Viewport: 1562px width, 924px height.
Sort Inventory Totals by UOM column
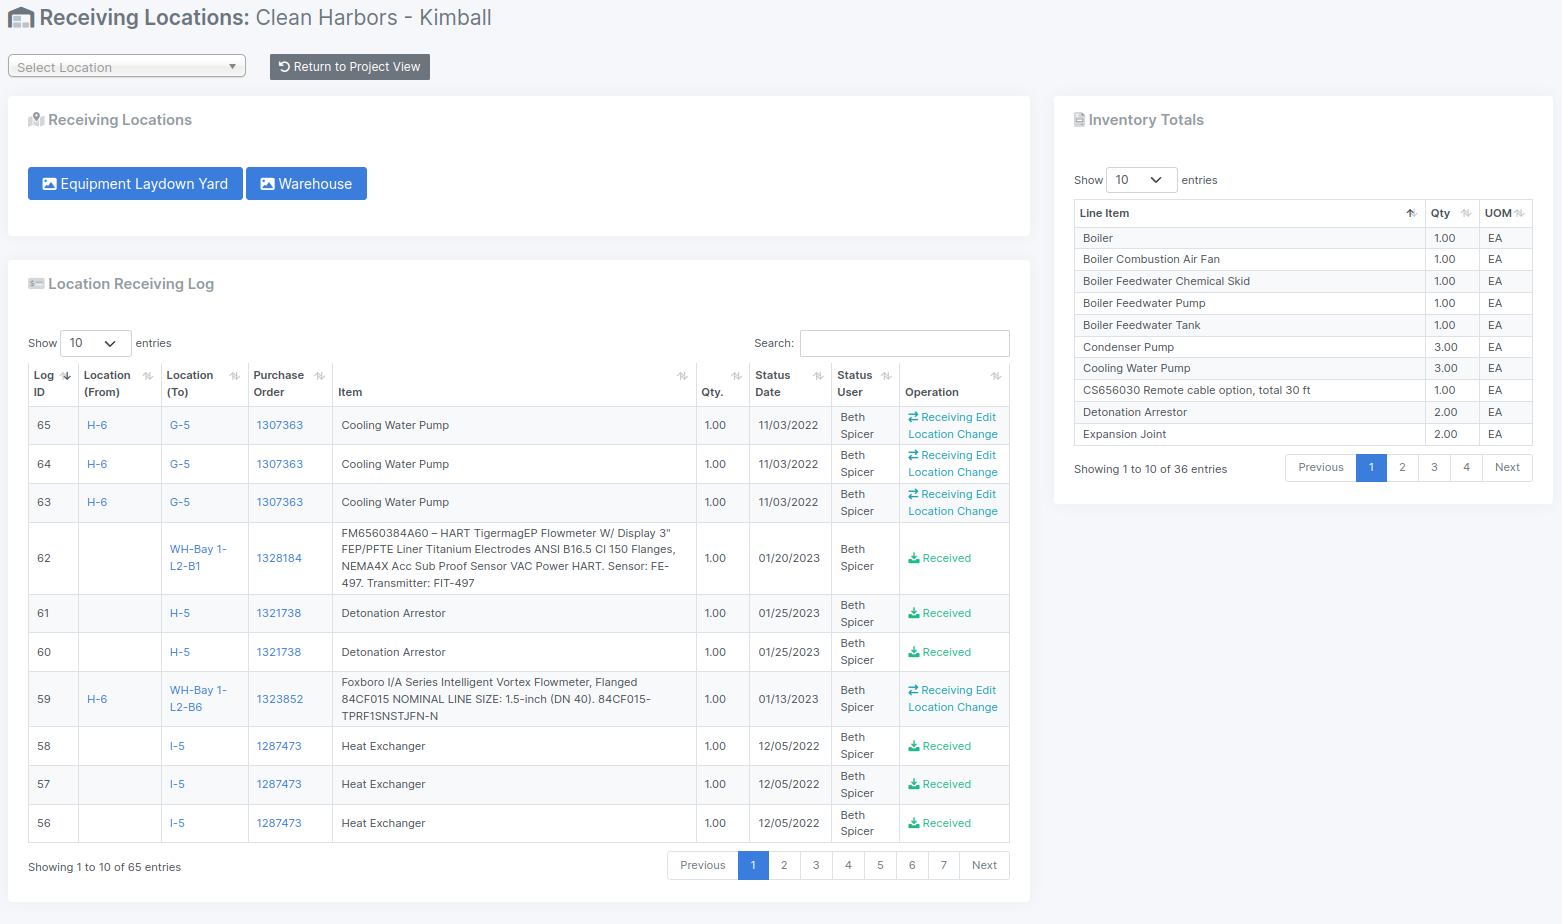[1518, 213]
